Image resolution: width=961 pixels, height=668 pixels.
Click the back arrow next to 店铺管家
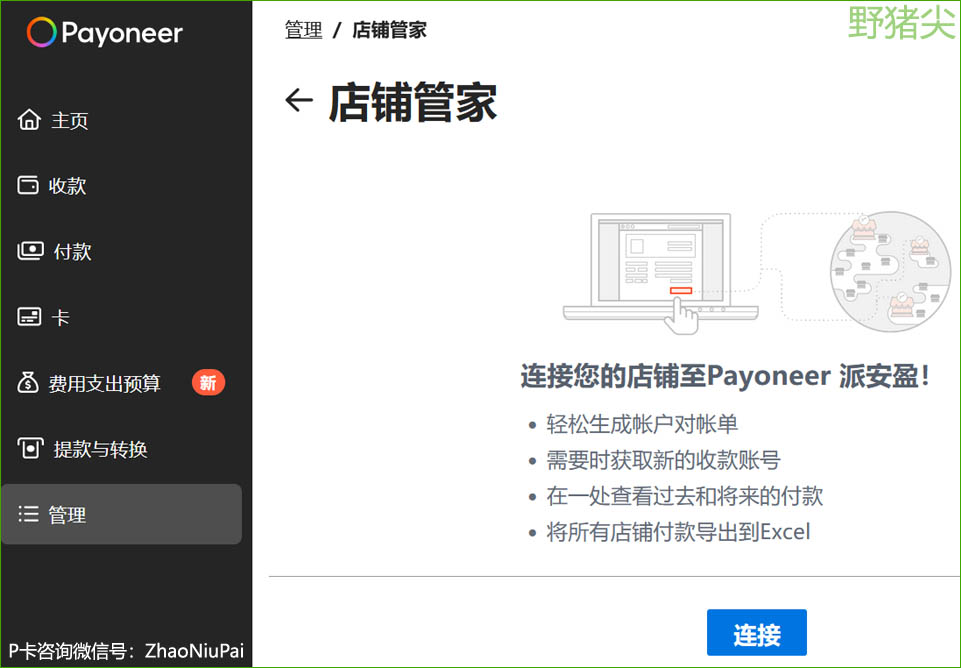(x=299, y=101)
